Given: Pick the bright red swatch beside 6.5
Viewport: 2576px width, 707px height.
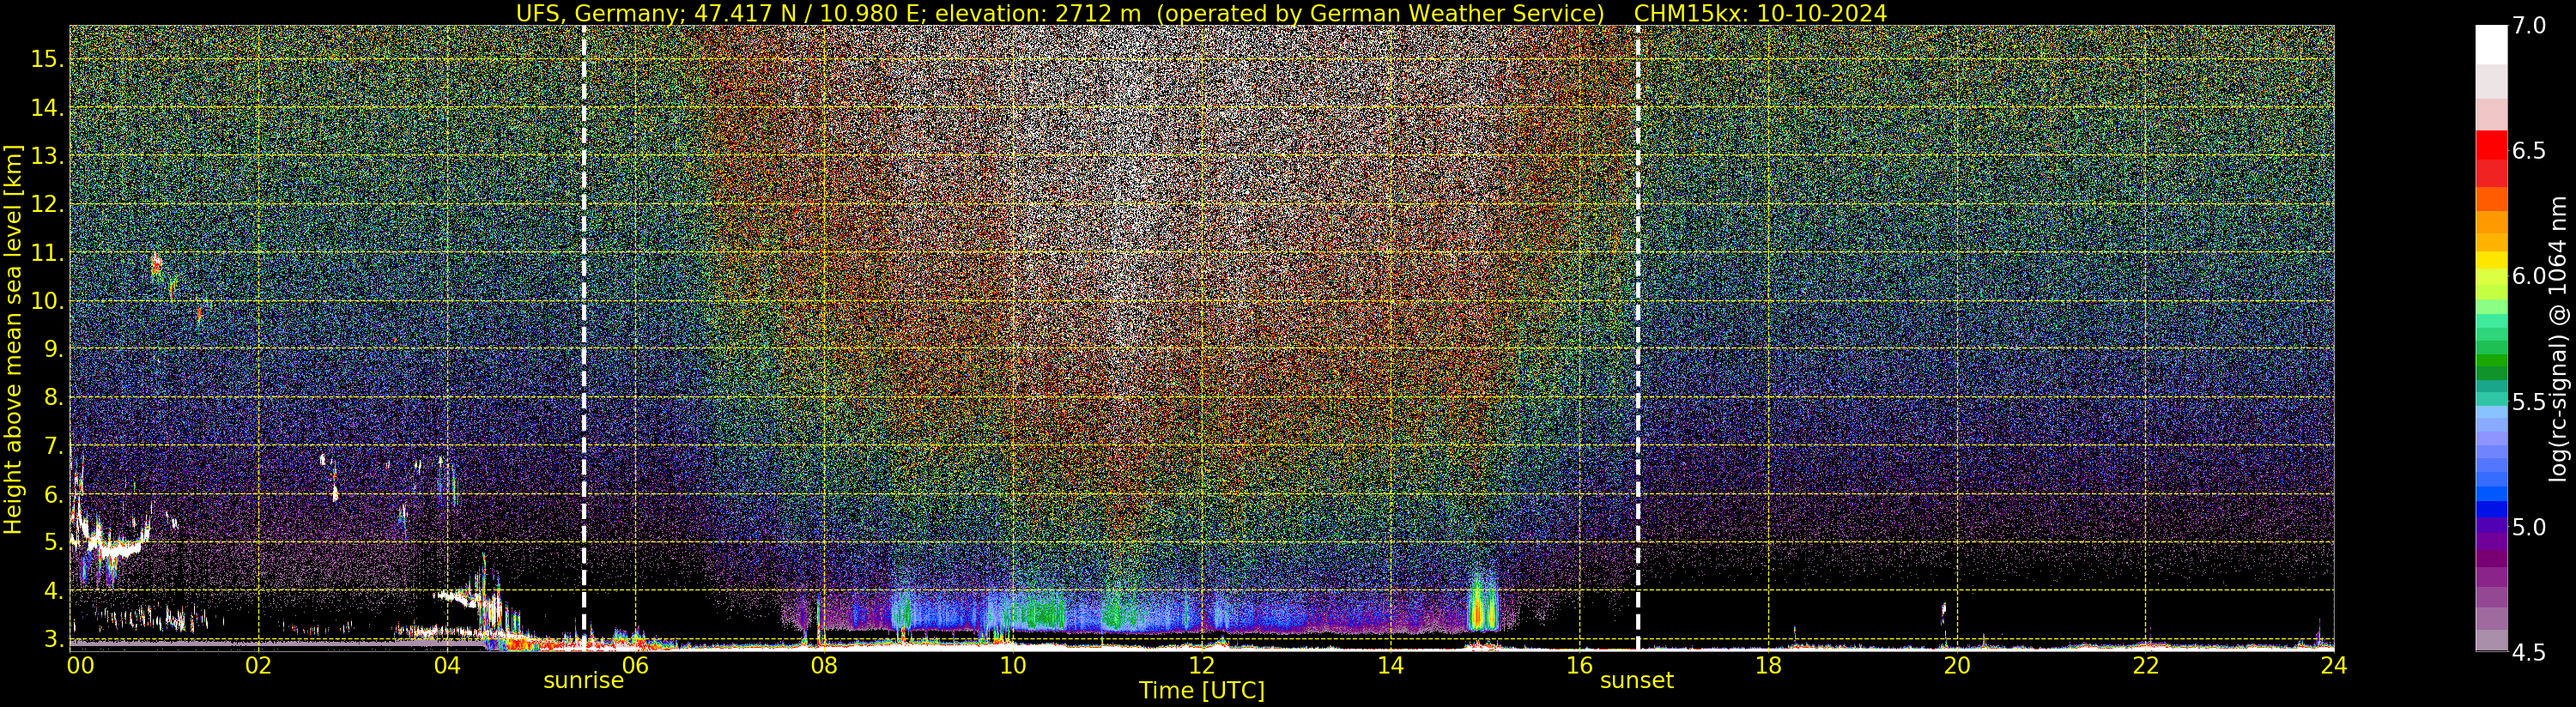Looking at the screenshot, I should pos(2491,146).
